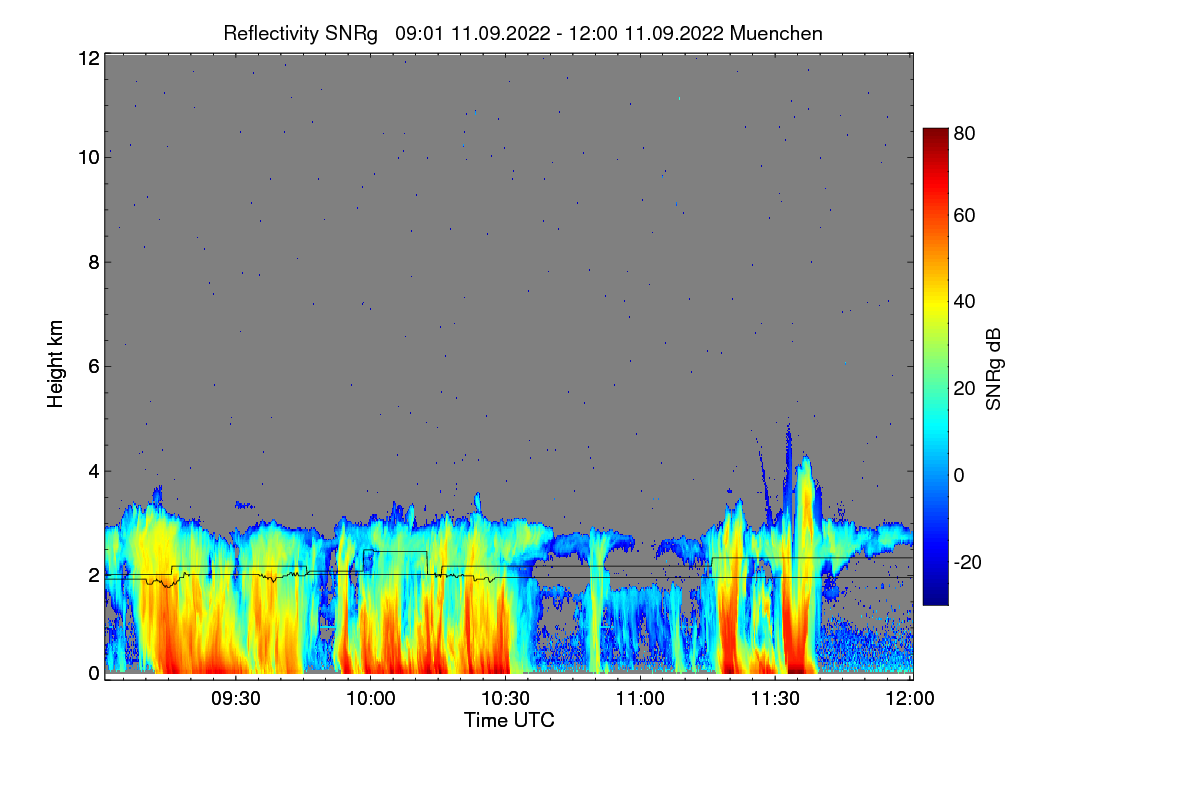Click the 11:30 time tick label
This screenshot has height=800, width=1200.
[774, 699]
